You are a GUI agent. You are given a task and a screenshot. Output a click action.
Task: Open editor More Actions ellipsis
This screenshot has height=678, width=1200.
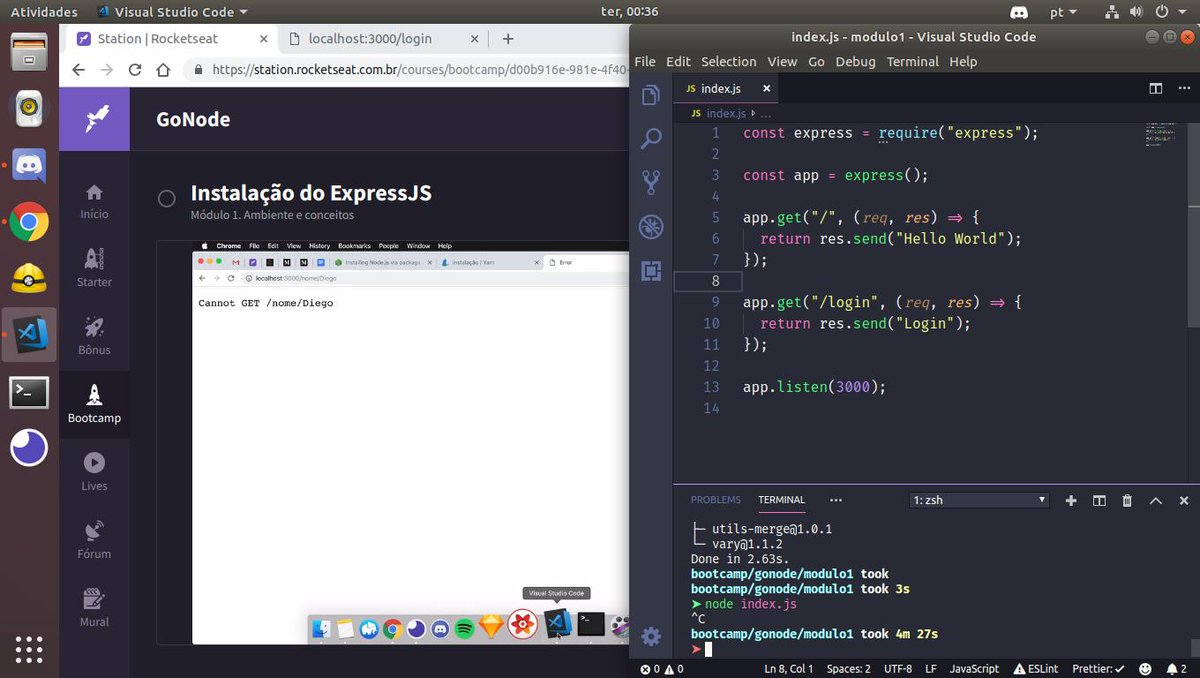tap(1183, 88)
